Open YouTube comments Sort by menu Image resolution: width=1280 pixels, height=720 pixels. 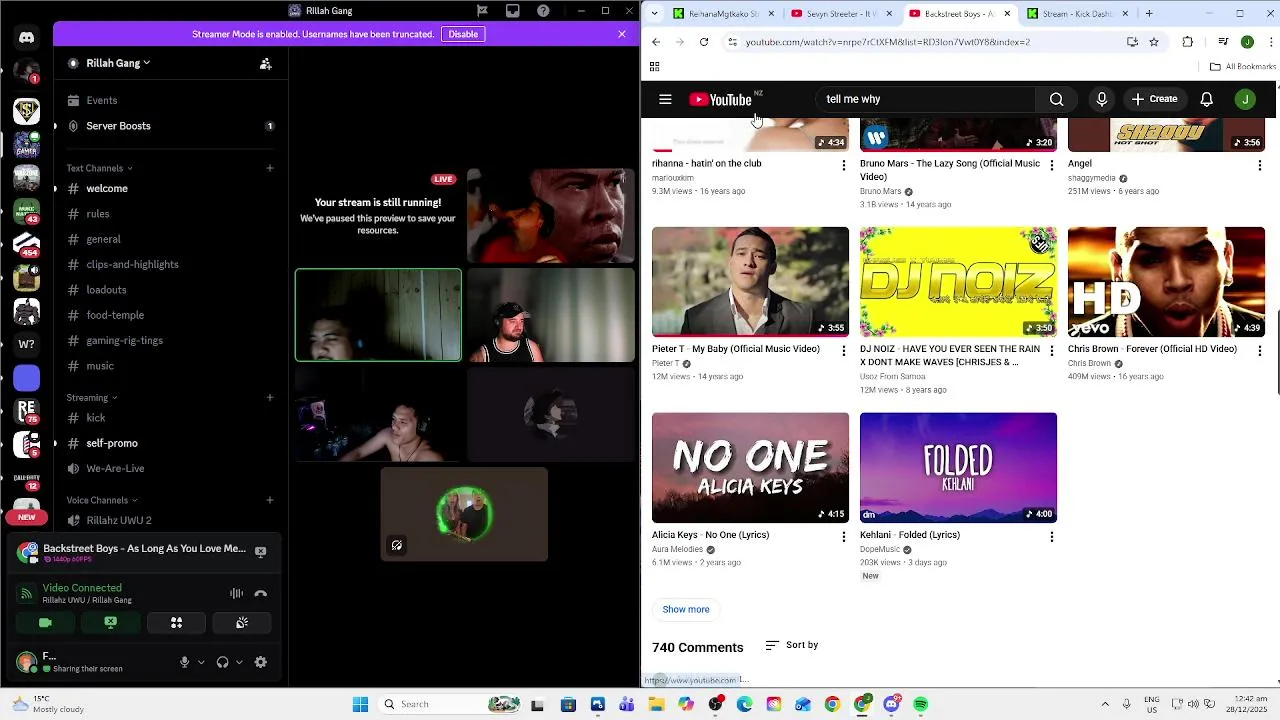(792, 646)
